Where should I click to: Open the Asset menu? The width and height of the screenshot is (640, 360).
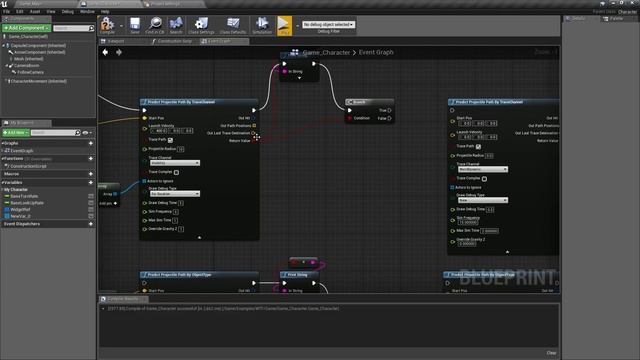35,11
